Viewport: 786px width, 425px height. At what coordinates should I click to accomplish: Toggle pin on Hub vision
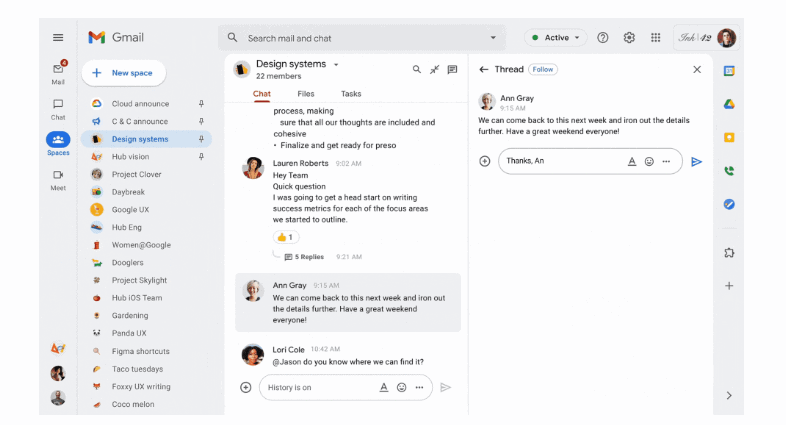(201, 156)
